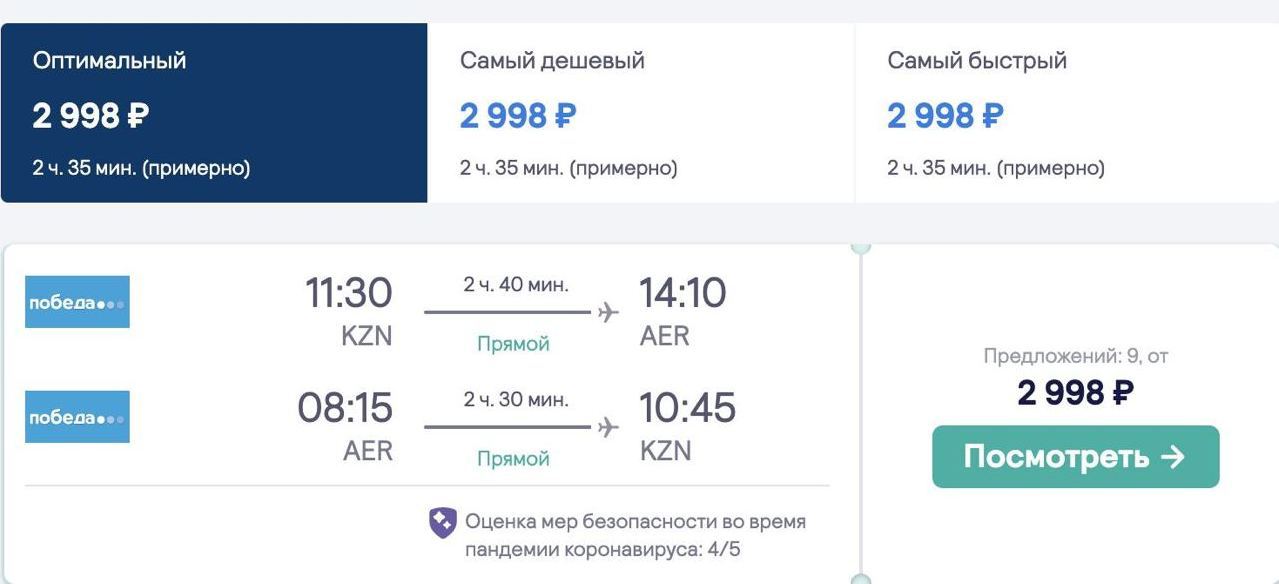The width and height of the screenshot is (1279, 584).
Task: Click "Прямой" under the 2 ч. 30 мин. flight
Action: coord(513,459)
